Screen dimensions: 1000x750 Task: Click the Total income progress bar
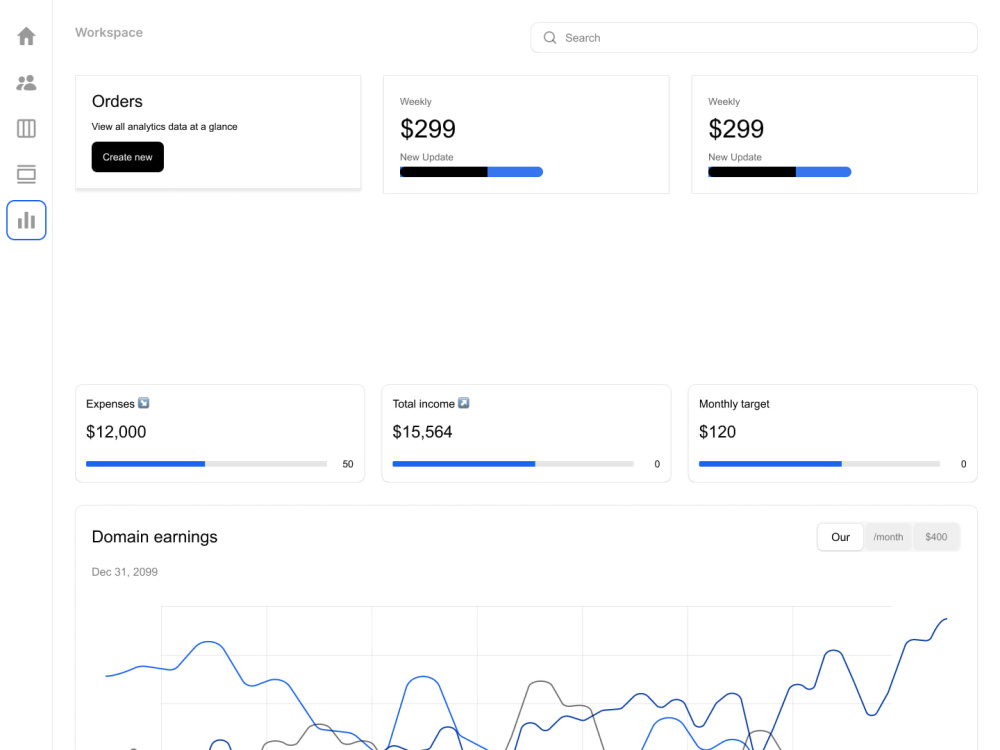click(x=513, y=464)
